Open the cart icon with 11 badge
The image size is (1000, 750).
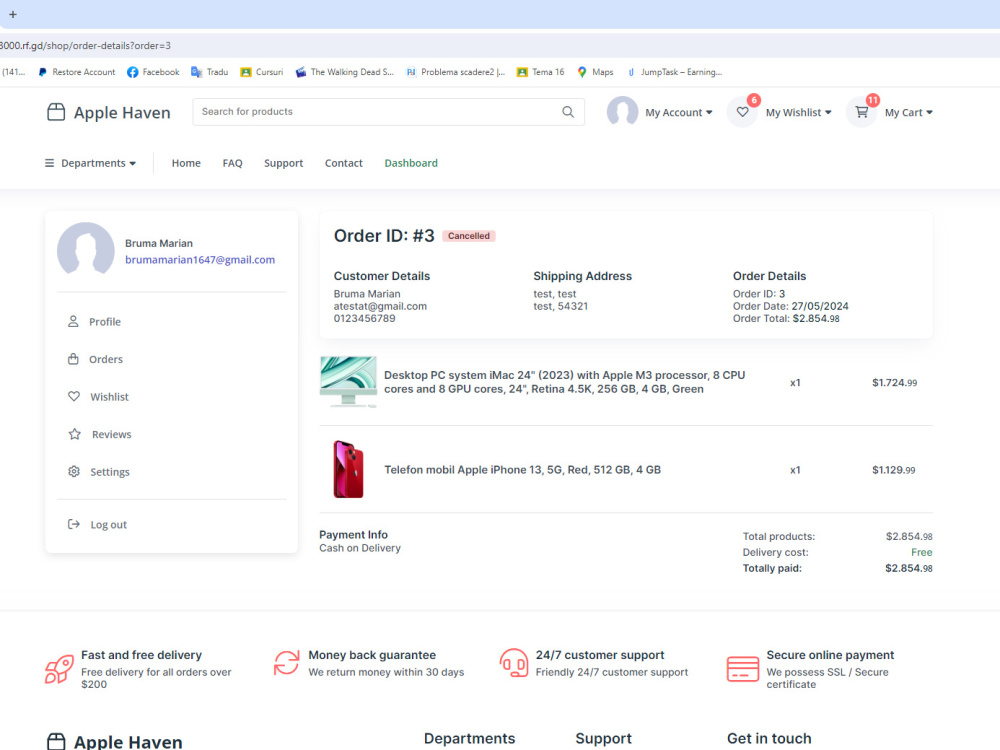click(x=861, y=112)
